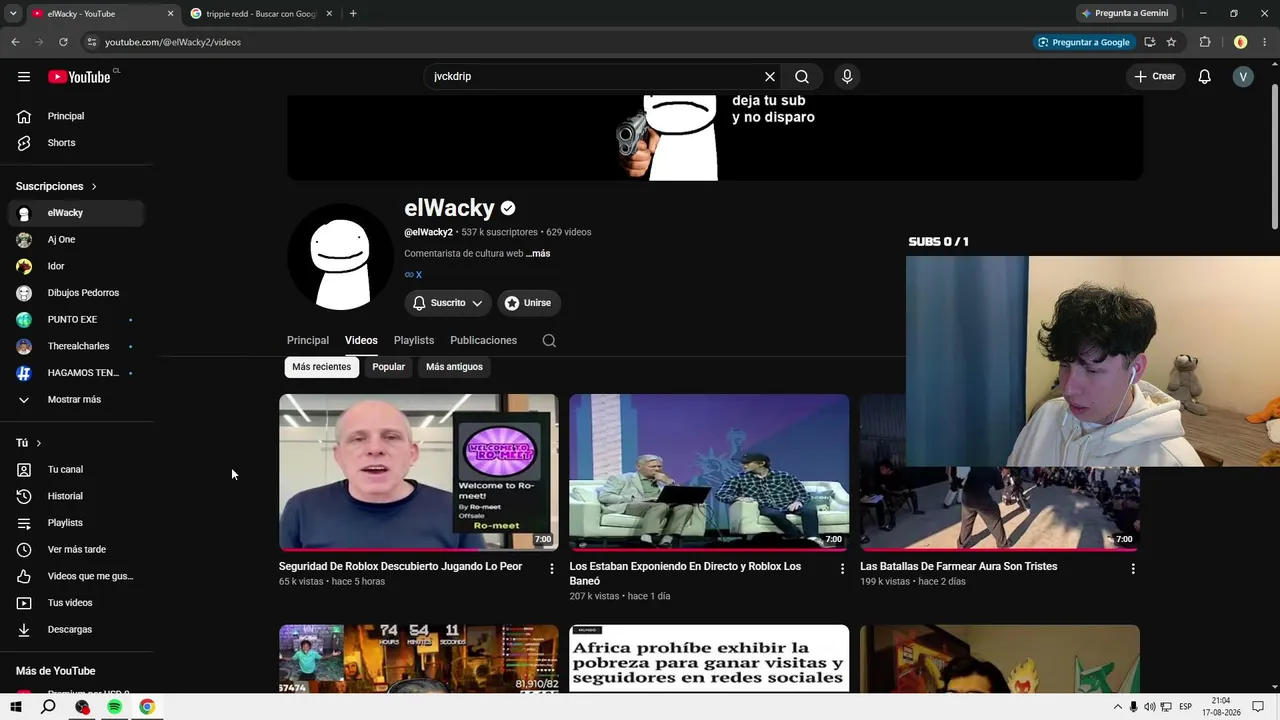The image size is (1280, 720).
Task: Select the Más recientes filter chip
Action: 322,367
